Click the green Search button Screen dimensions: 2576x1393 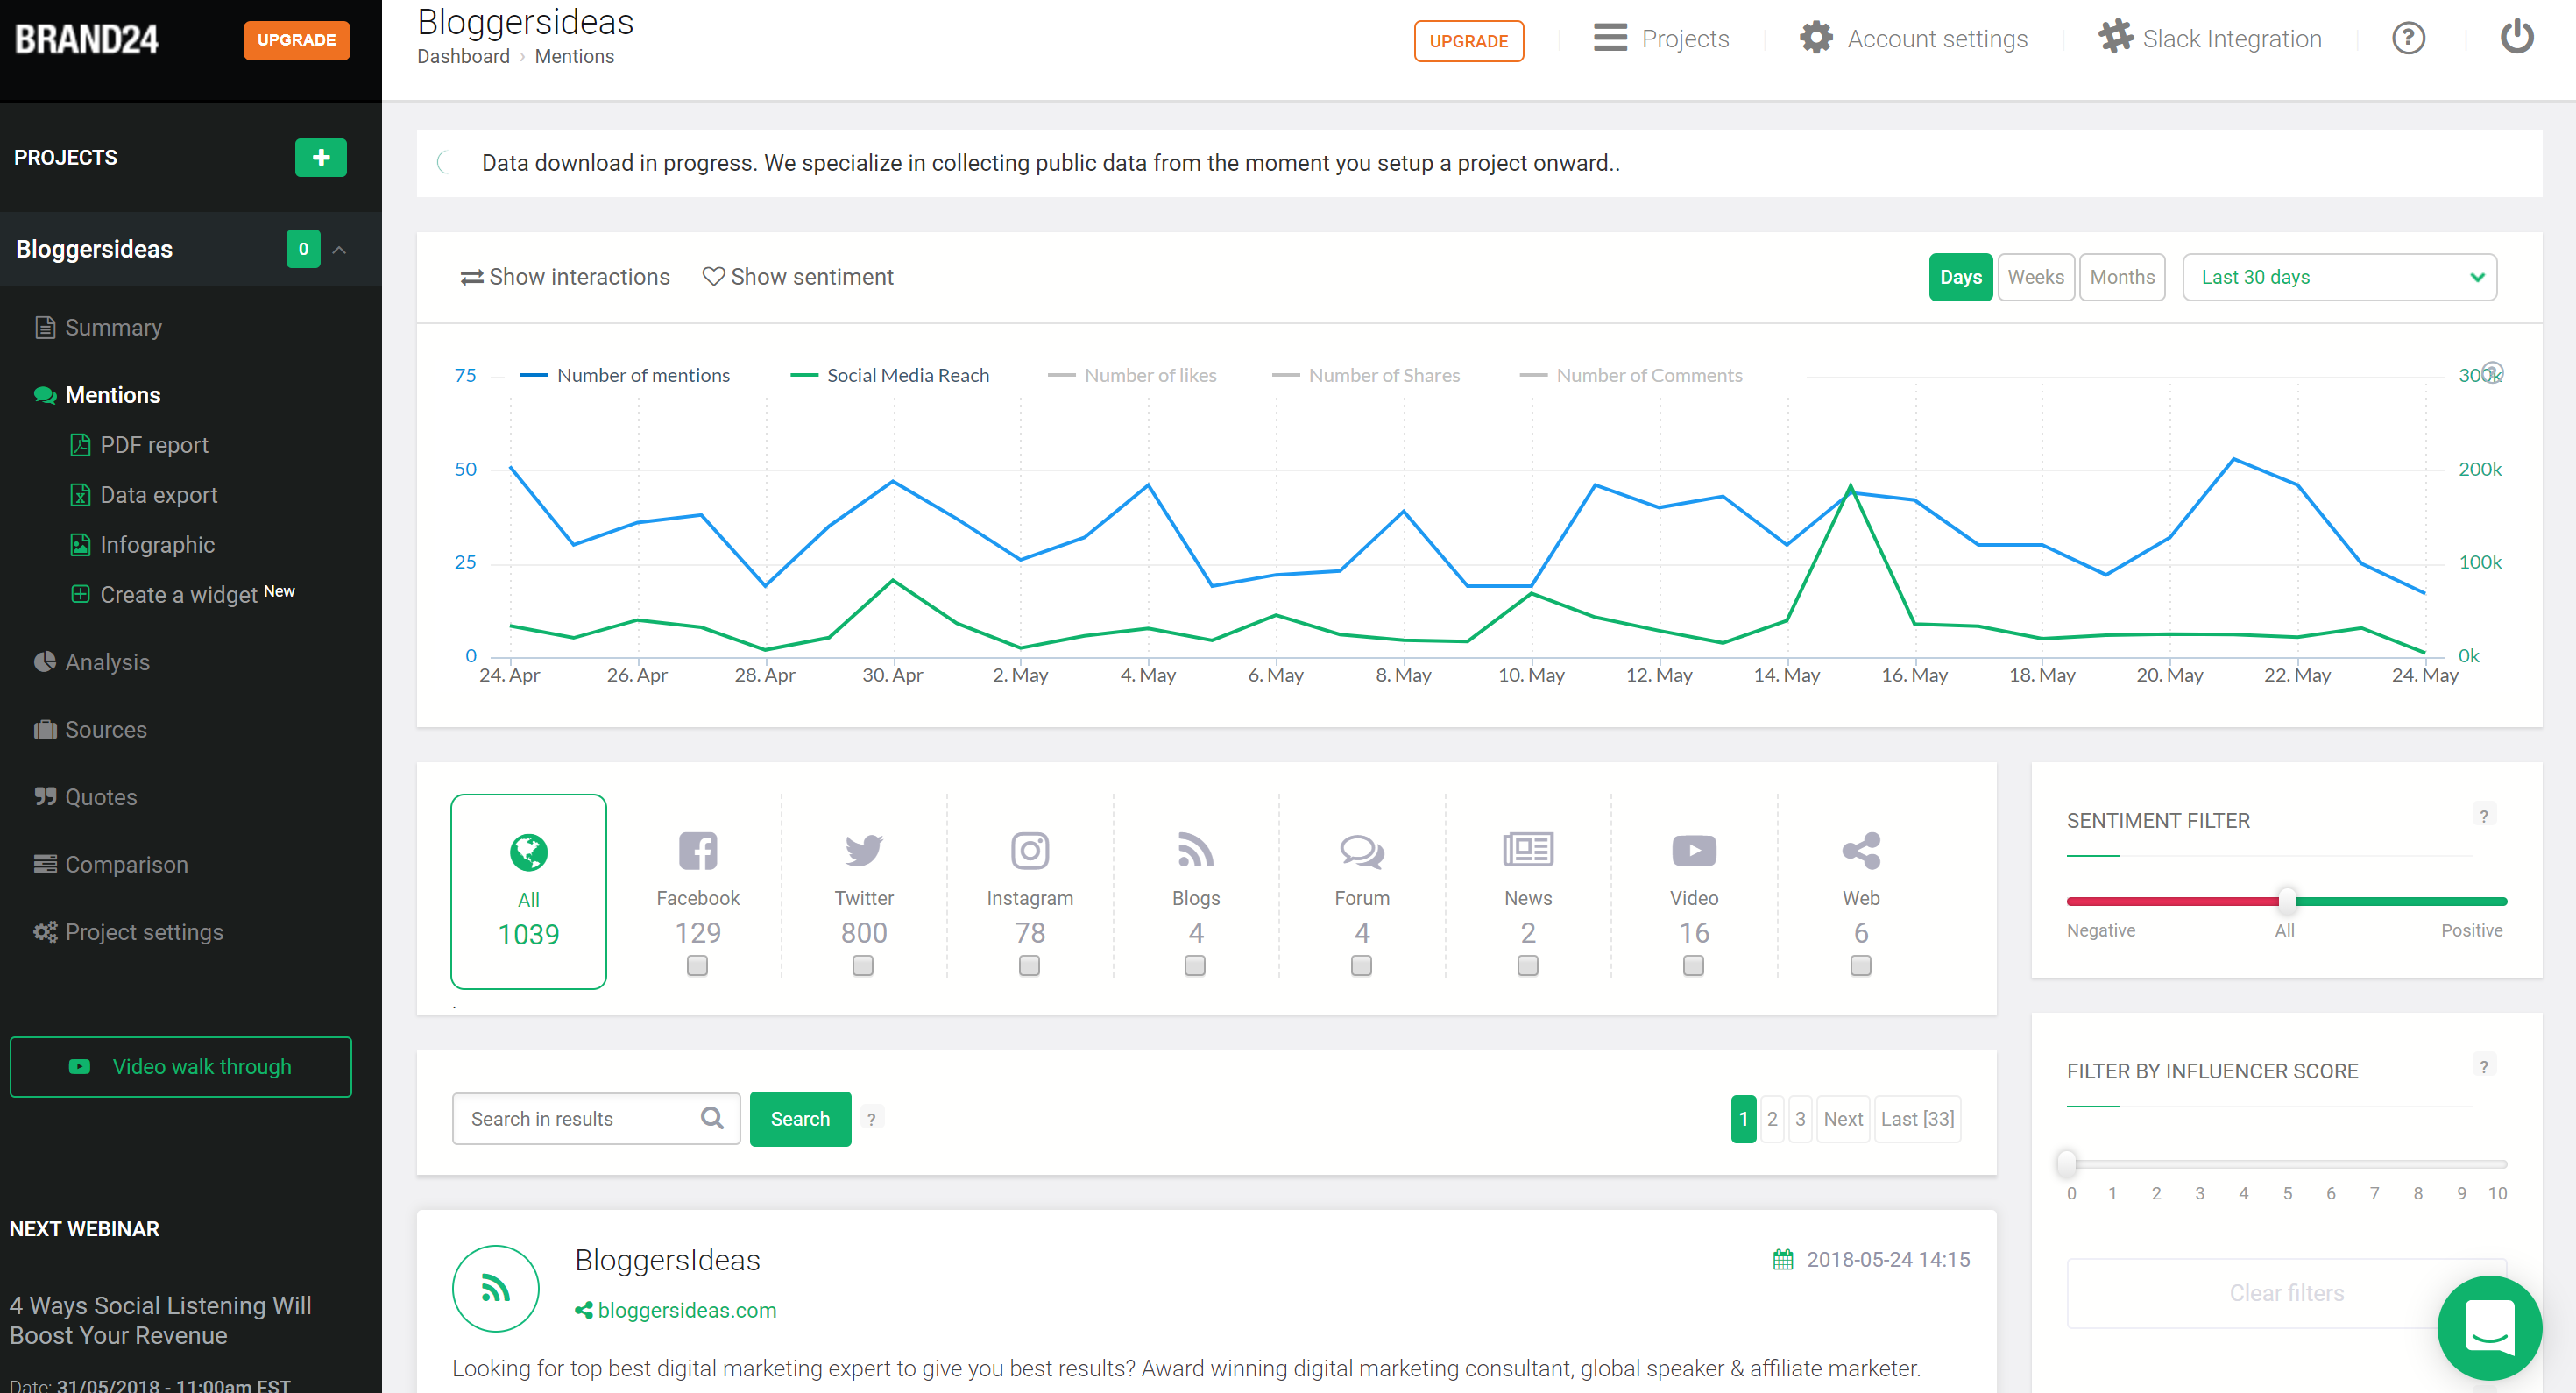pyautogui.click(x=800, y=1118)
